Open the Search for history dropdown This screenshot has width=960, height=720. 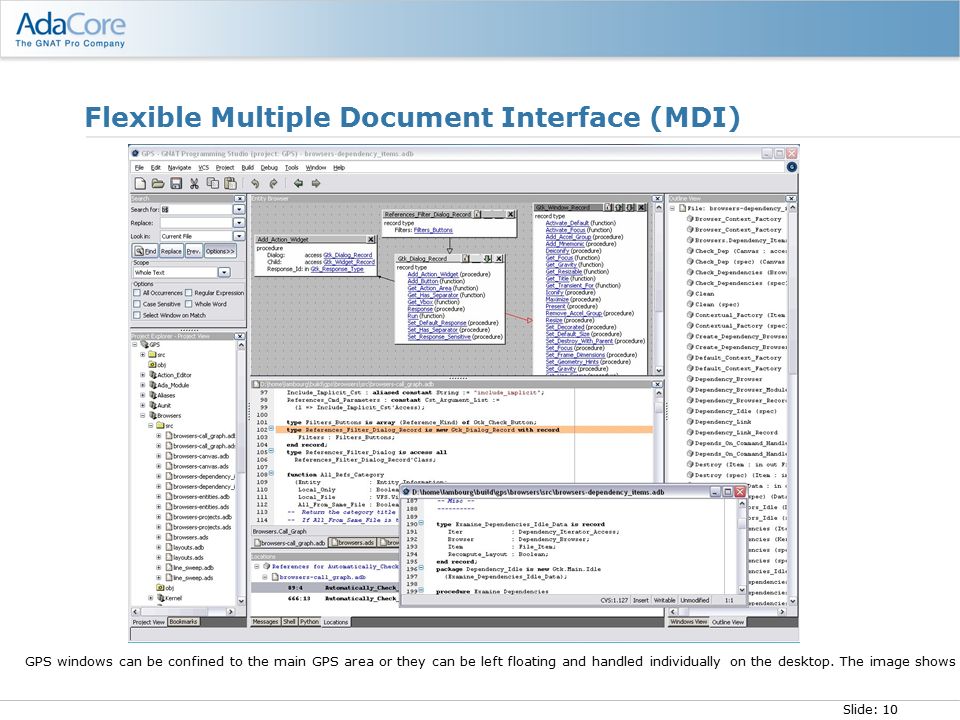tap(239, 209)
